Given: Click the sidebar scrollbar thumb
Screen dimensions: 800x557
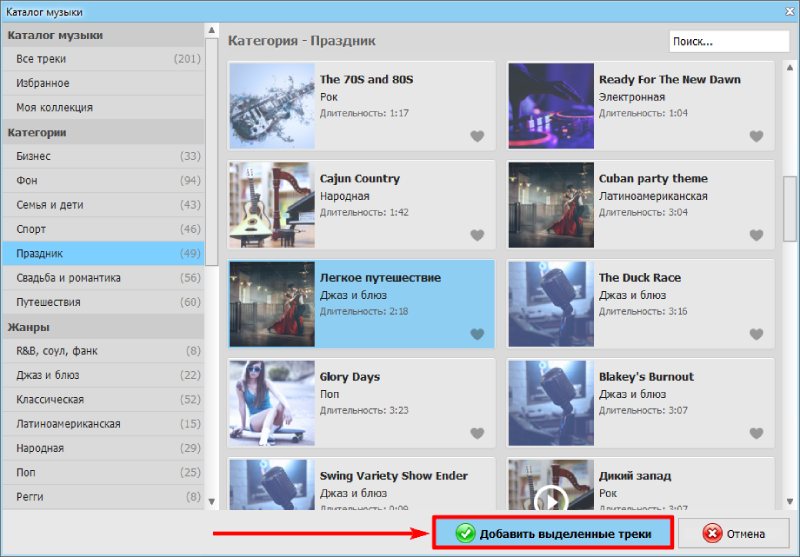Looking at the screenshot, I should tap(212, 152).
